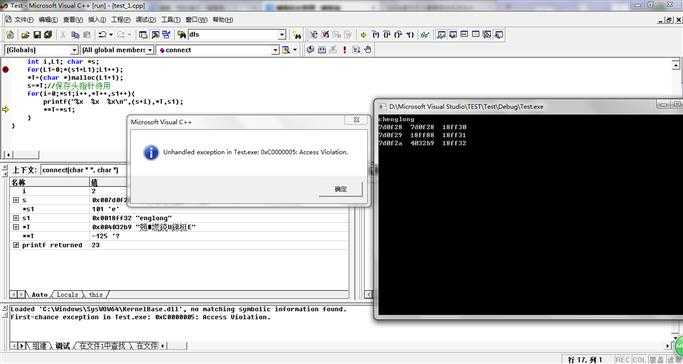Click the hand Insert Breakpoint icon
683x364 pixels.
coord(368,50)
